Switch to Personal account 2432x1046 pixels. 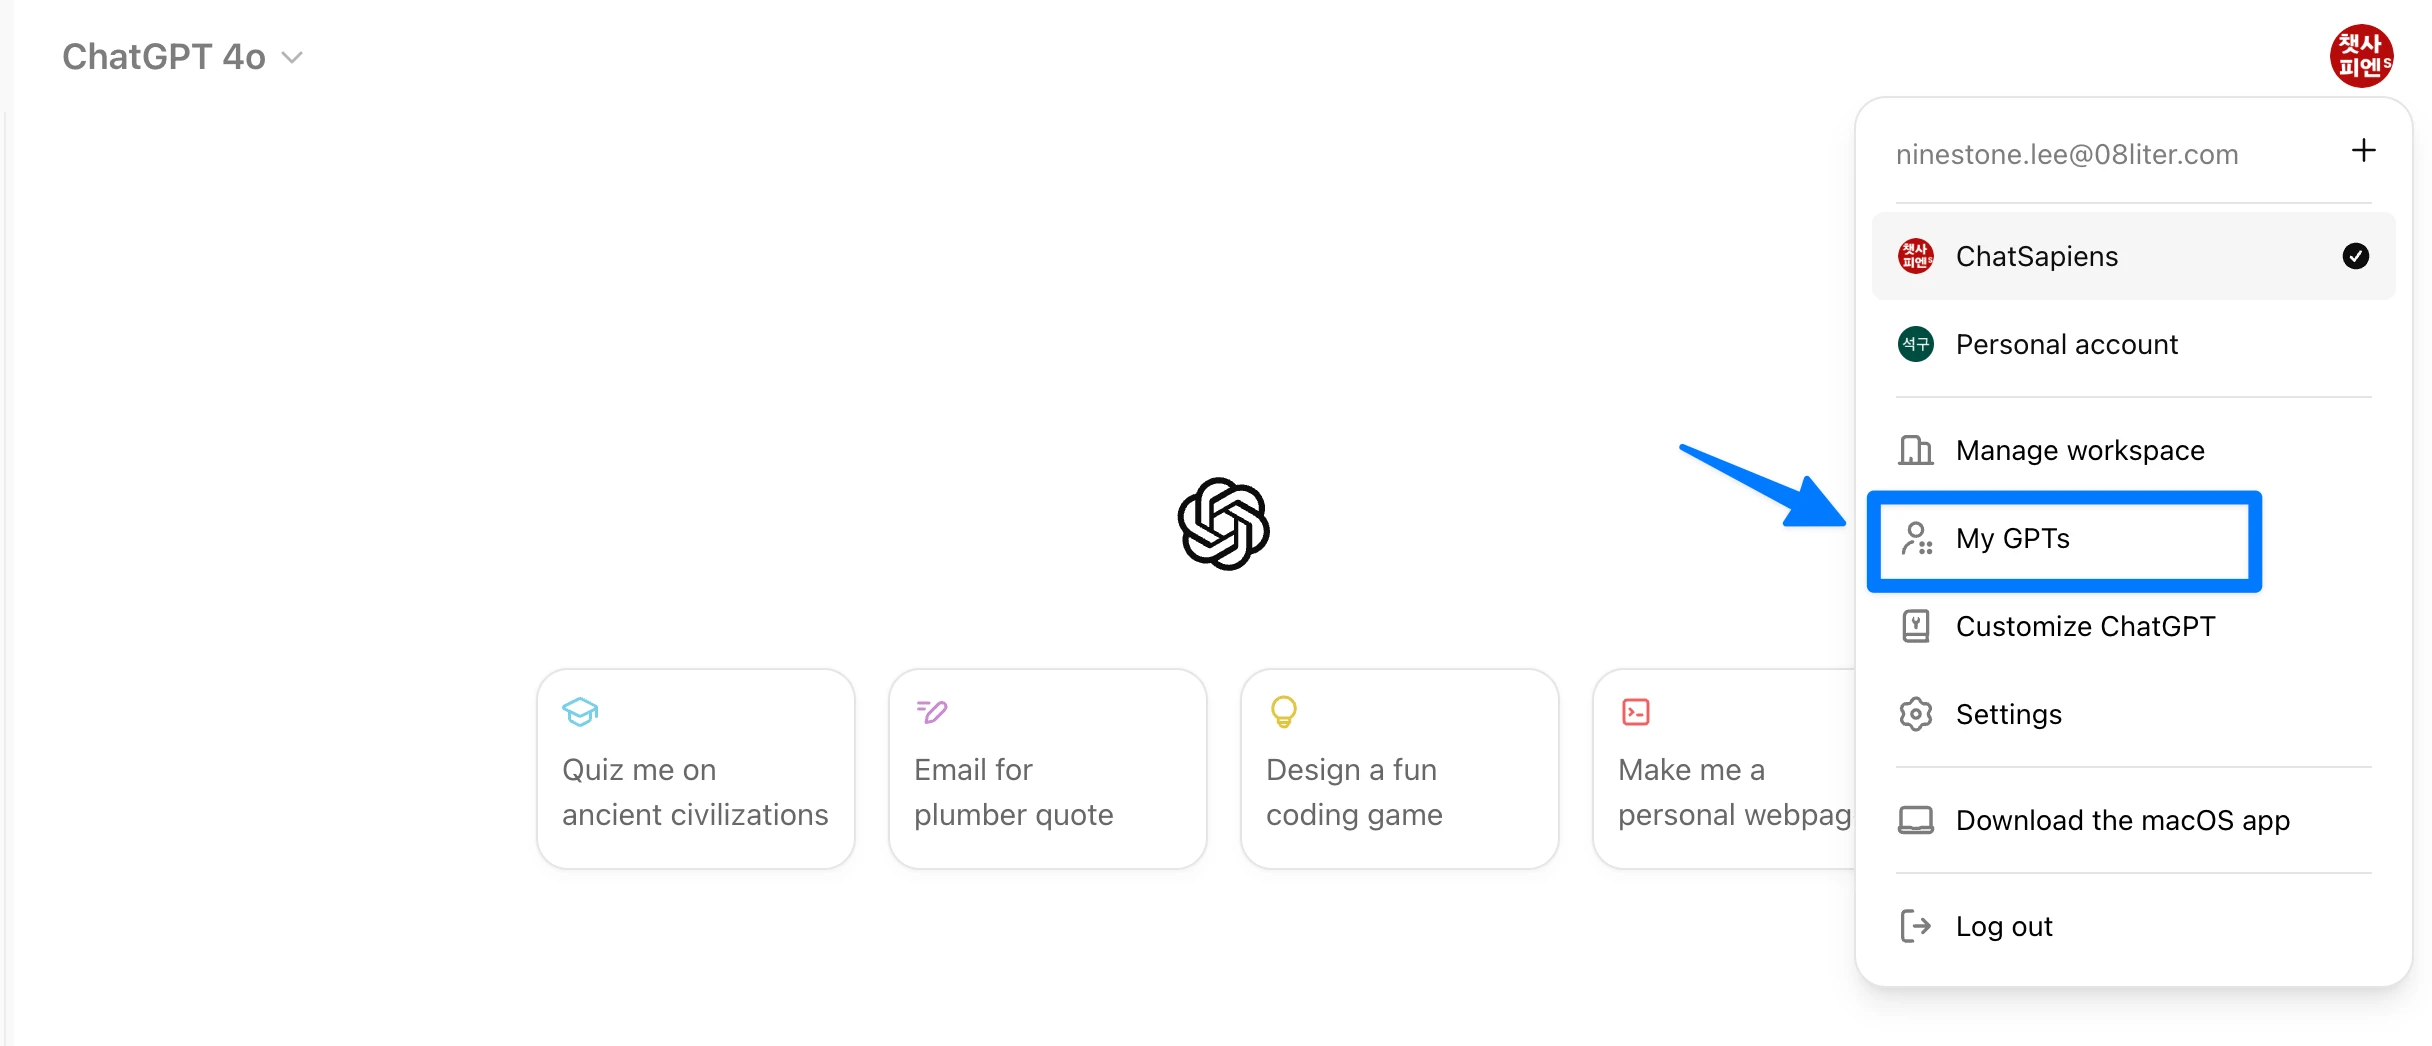[2133, 344]
